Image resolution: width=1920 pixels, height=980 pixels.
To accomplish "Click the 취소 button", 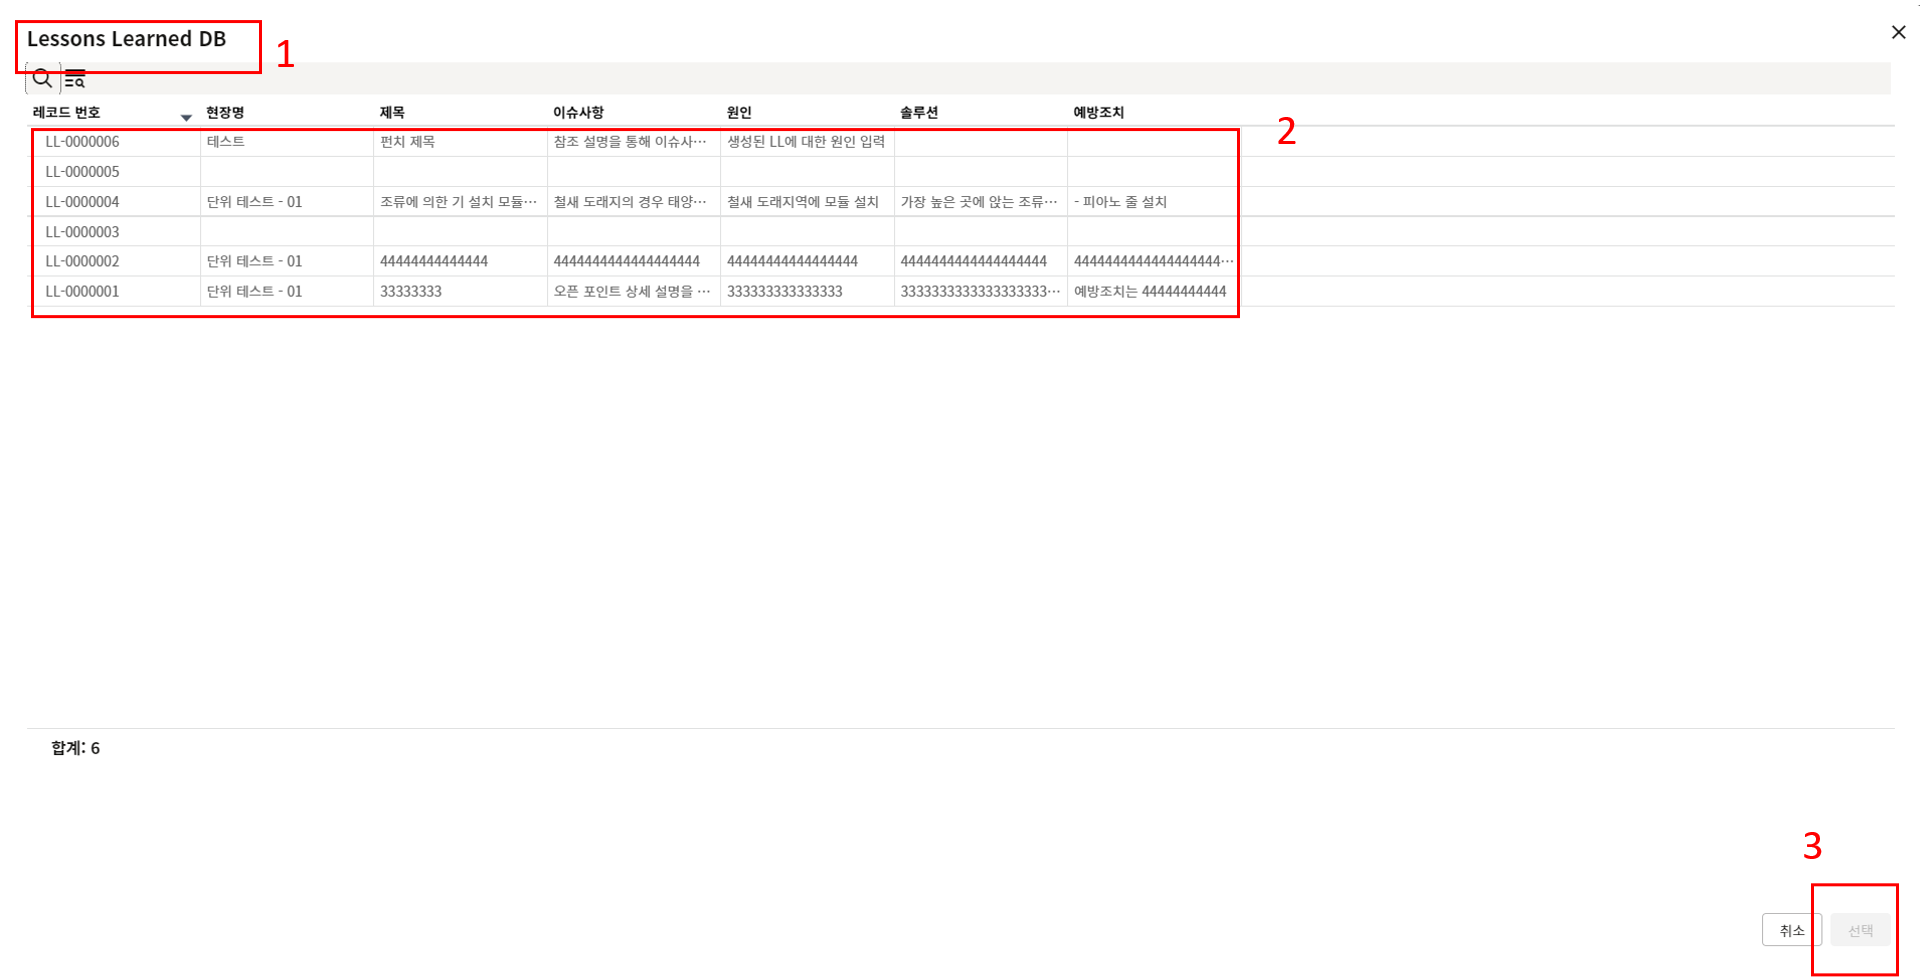I will coord(1791,930).
